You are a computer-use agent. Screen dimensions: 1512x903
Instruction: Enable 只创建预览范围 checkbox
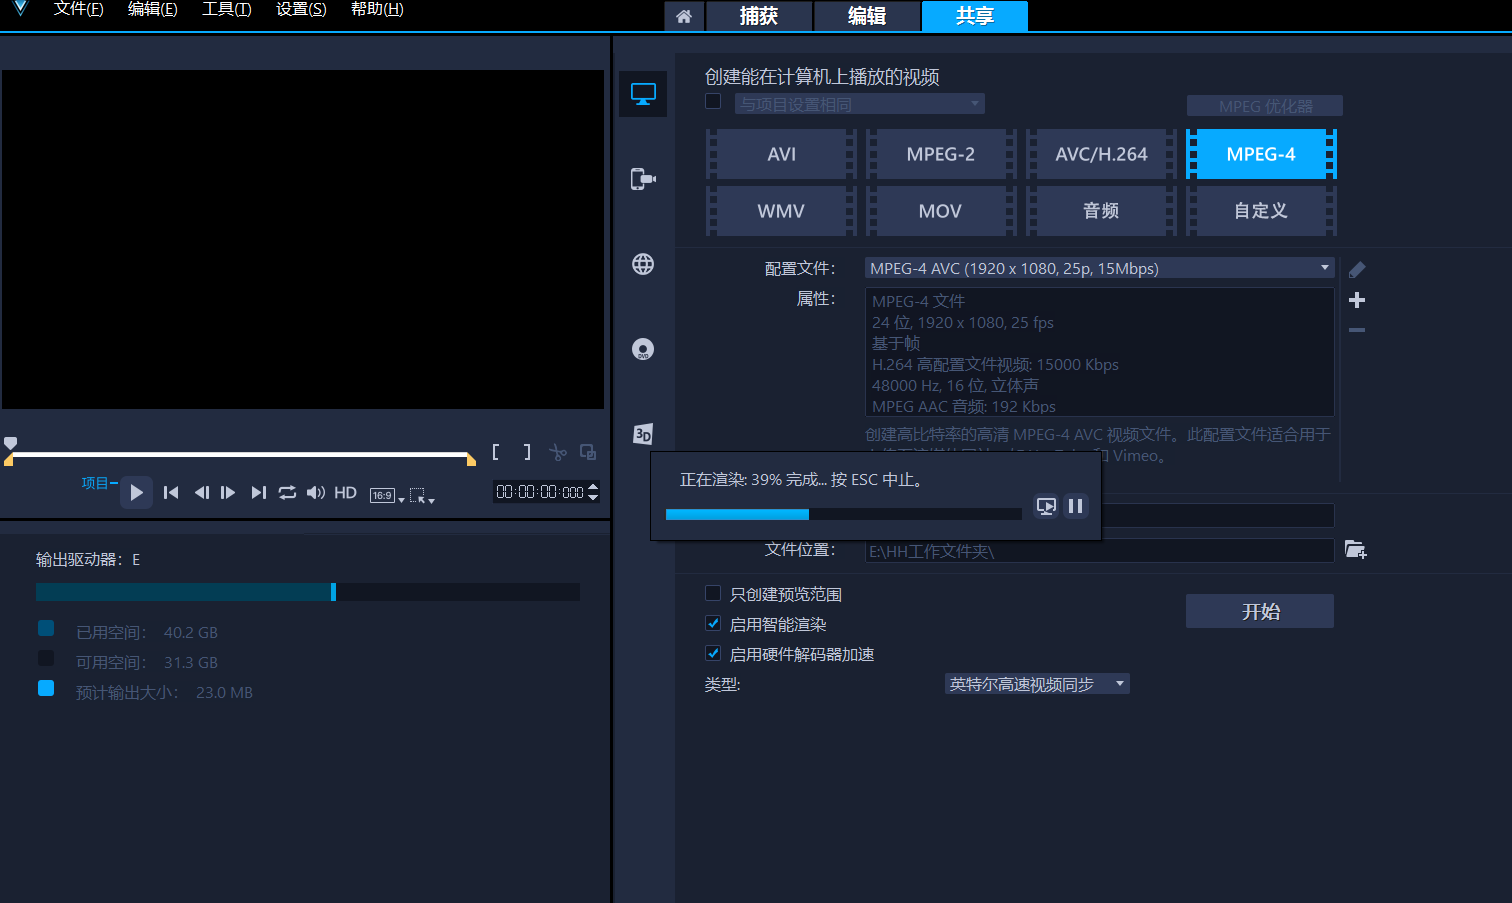(x=713, y=594)
